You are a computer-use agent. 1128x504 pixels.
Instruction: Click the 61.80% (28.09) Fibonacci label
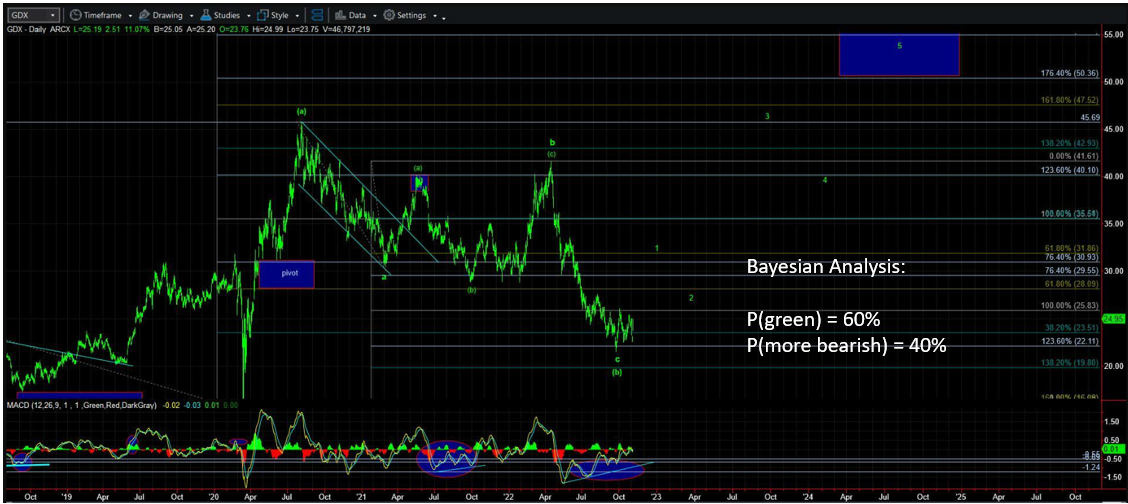(1070, 285)
